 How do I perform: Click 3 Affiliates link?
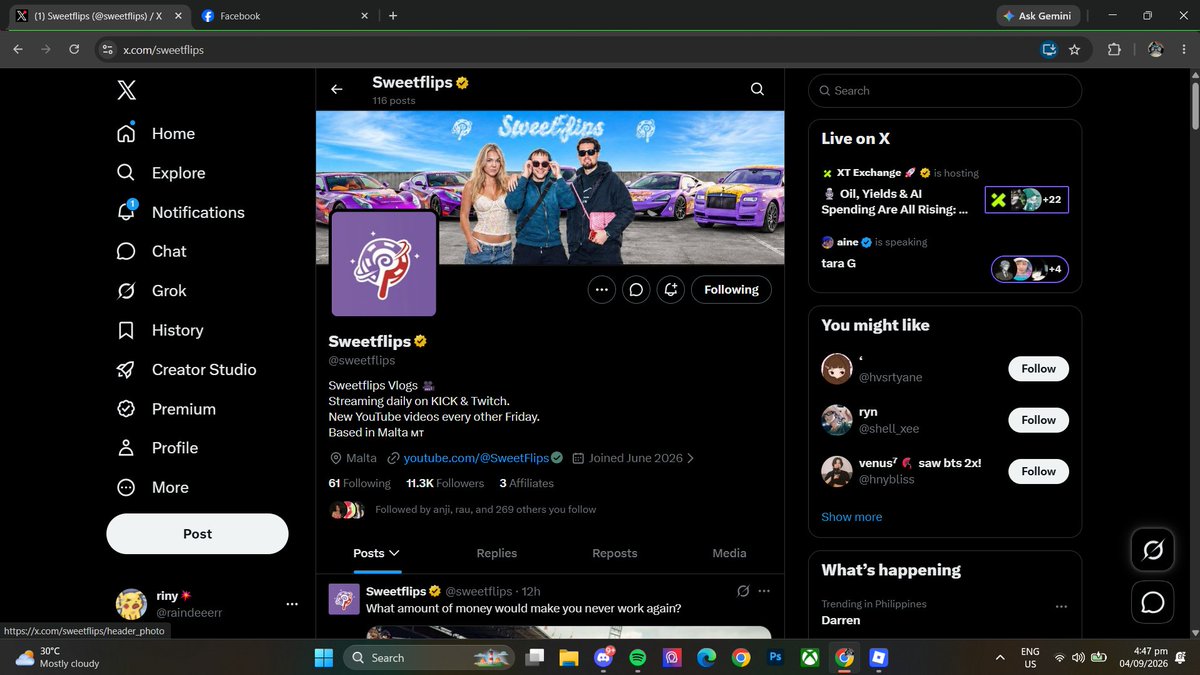[526, 483]
